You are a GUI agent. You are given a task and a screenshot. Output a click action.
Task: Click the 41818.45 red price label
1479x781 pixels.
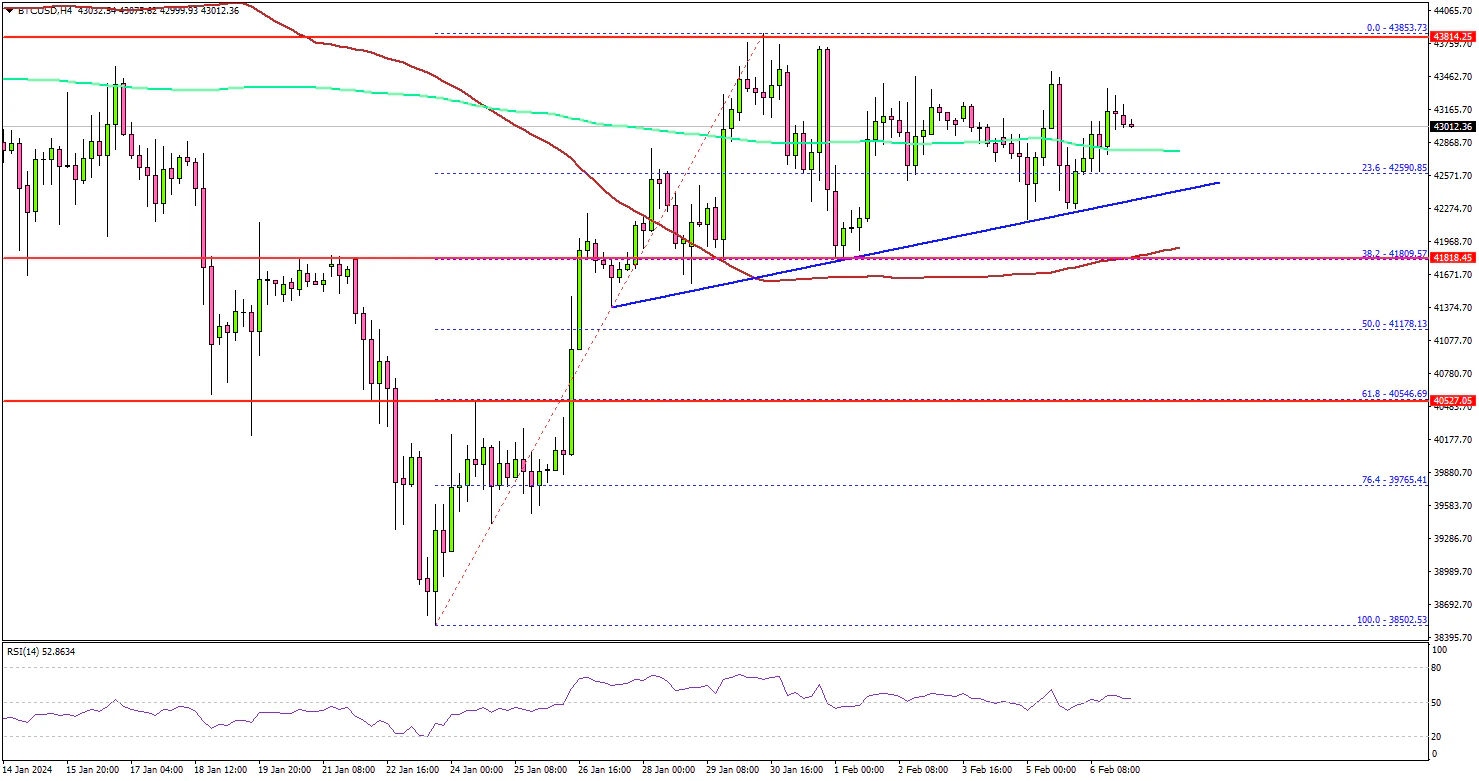[1453, 258]
